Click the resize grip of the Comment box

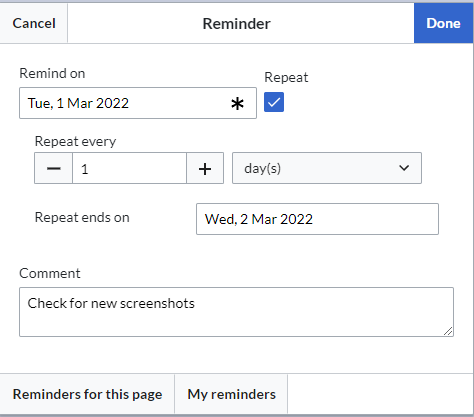[448, 331]
